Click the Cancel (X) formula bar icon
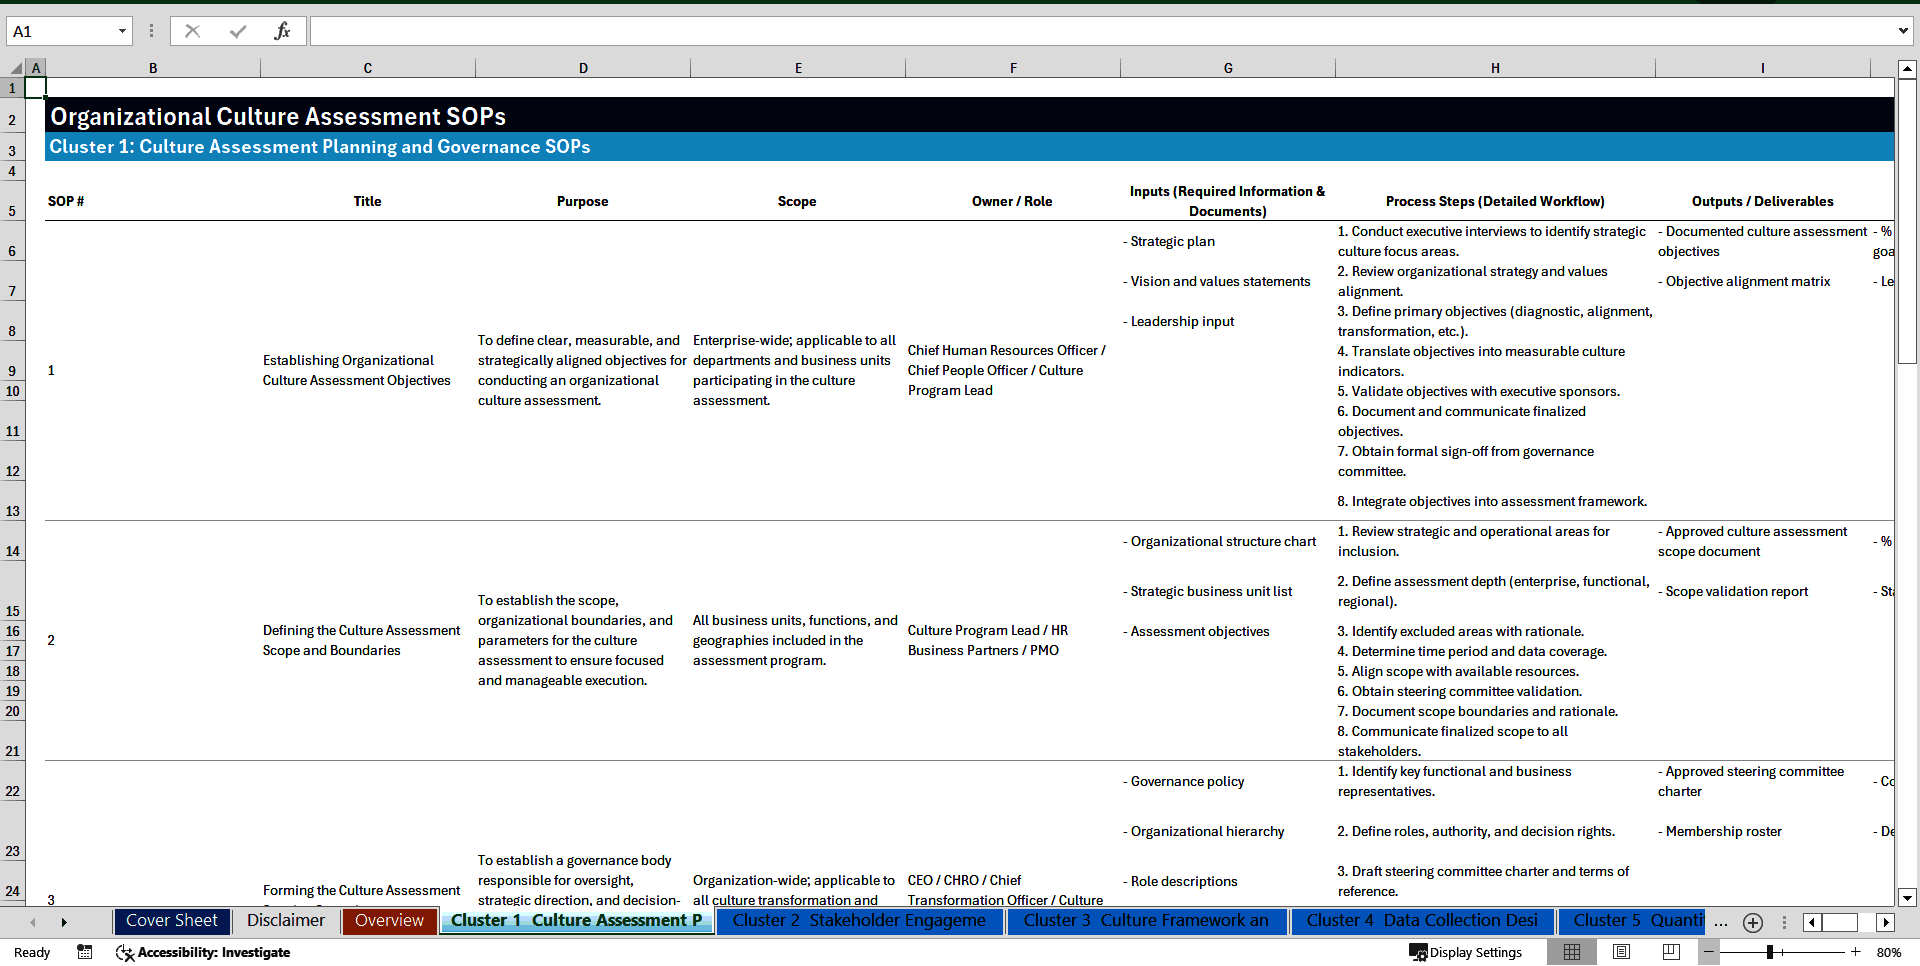The image size is (1920, 966). click(x=192, y=30)
